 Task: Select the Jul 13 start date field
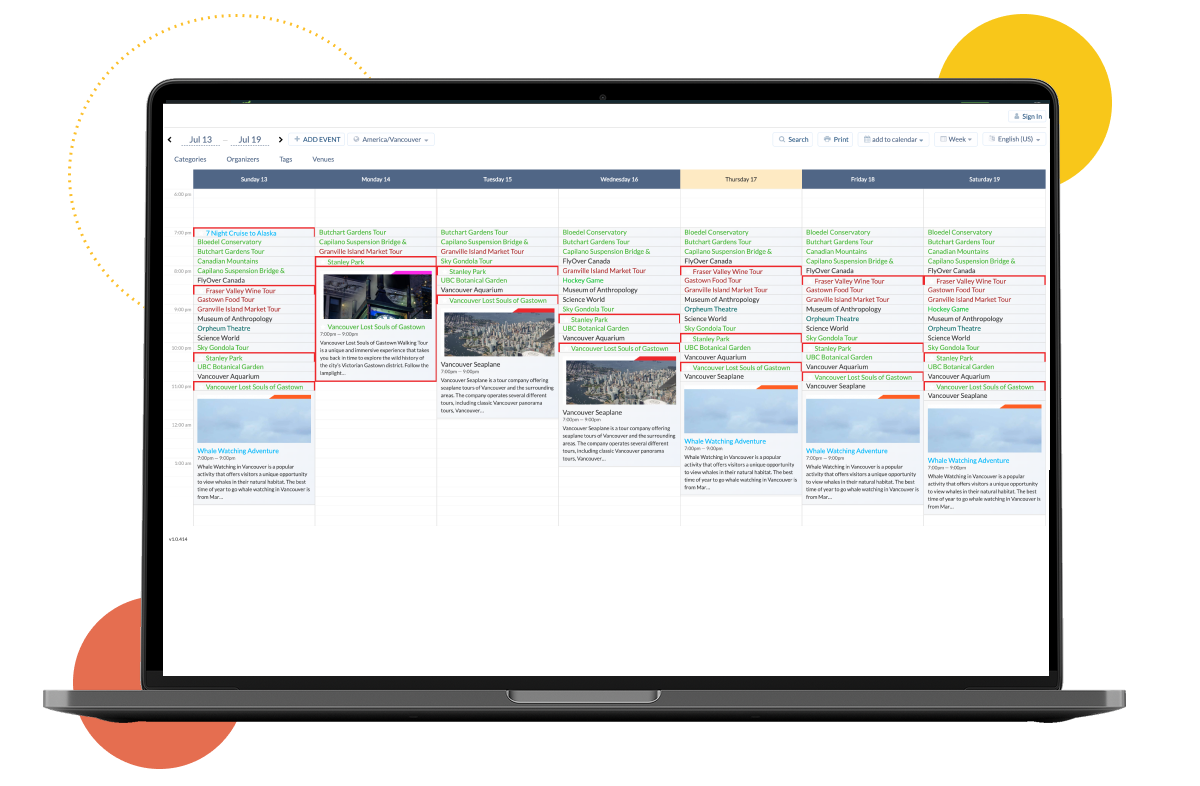(200, 140)
